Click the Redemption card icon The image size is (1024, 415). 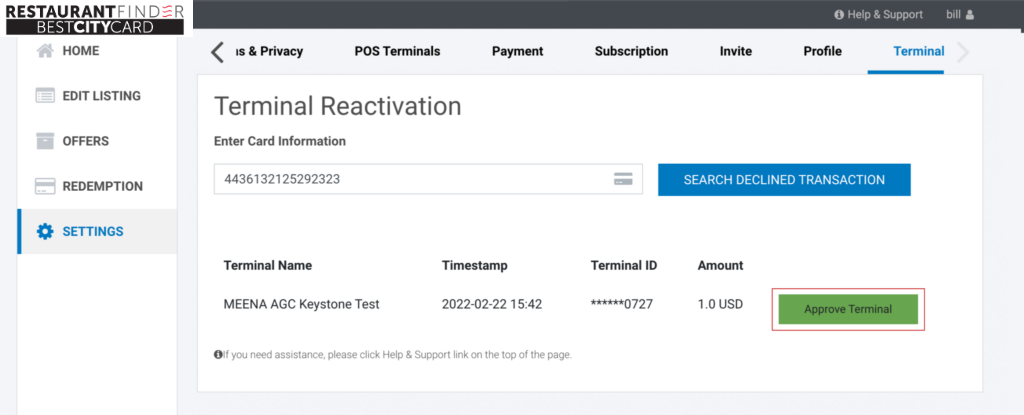pyautogui.click(x=44, y=186)
